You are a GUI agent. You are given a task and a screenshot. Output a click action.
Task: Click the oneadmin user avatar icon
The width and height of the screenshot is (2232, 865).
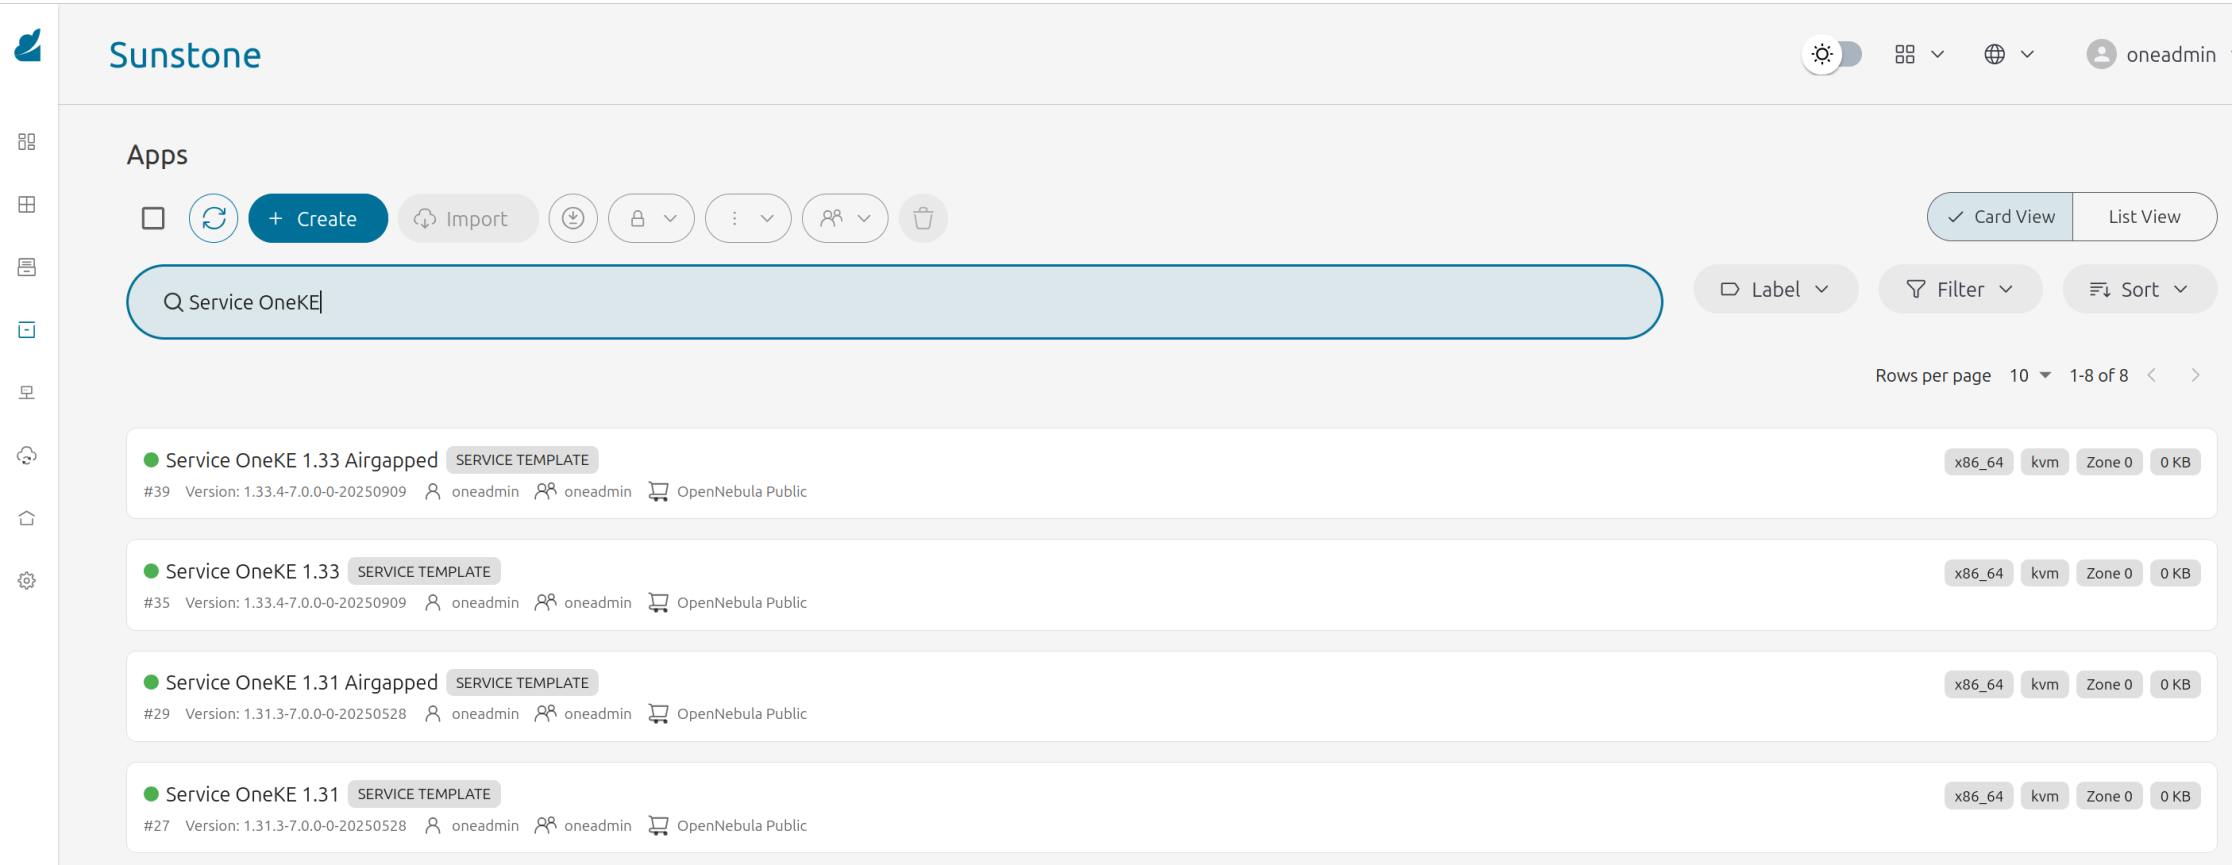2101,54
